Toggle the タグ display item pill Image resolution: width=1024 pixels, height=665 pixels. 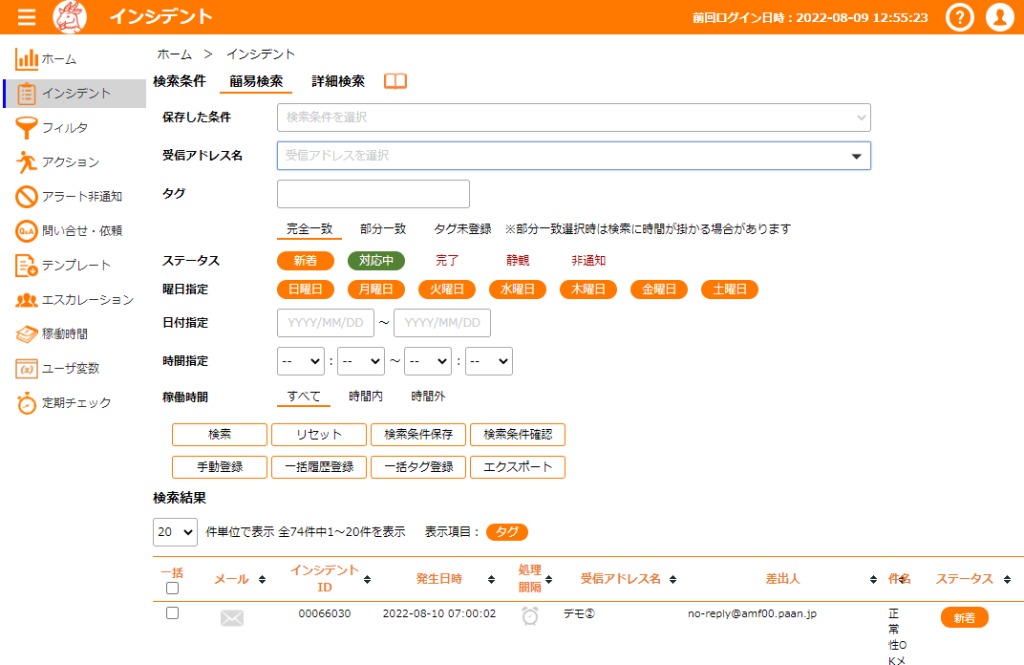click(507, 532)
